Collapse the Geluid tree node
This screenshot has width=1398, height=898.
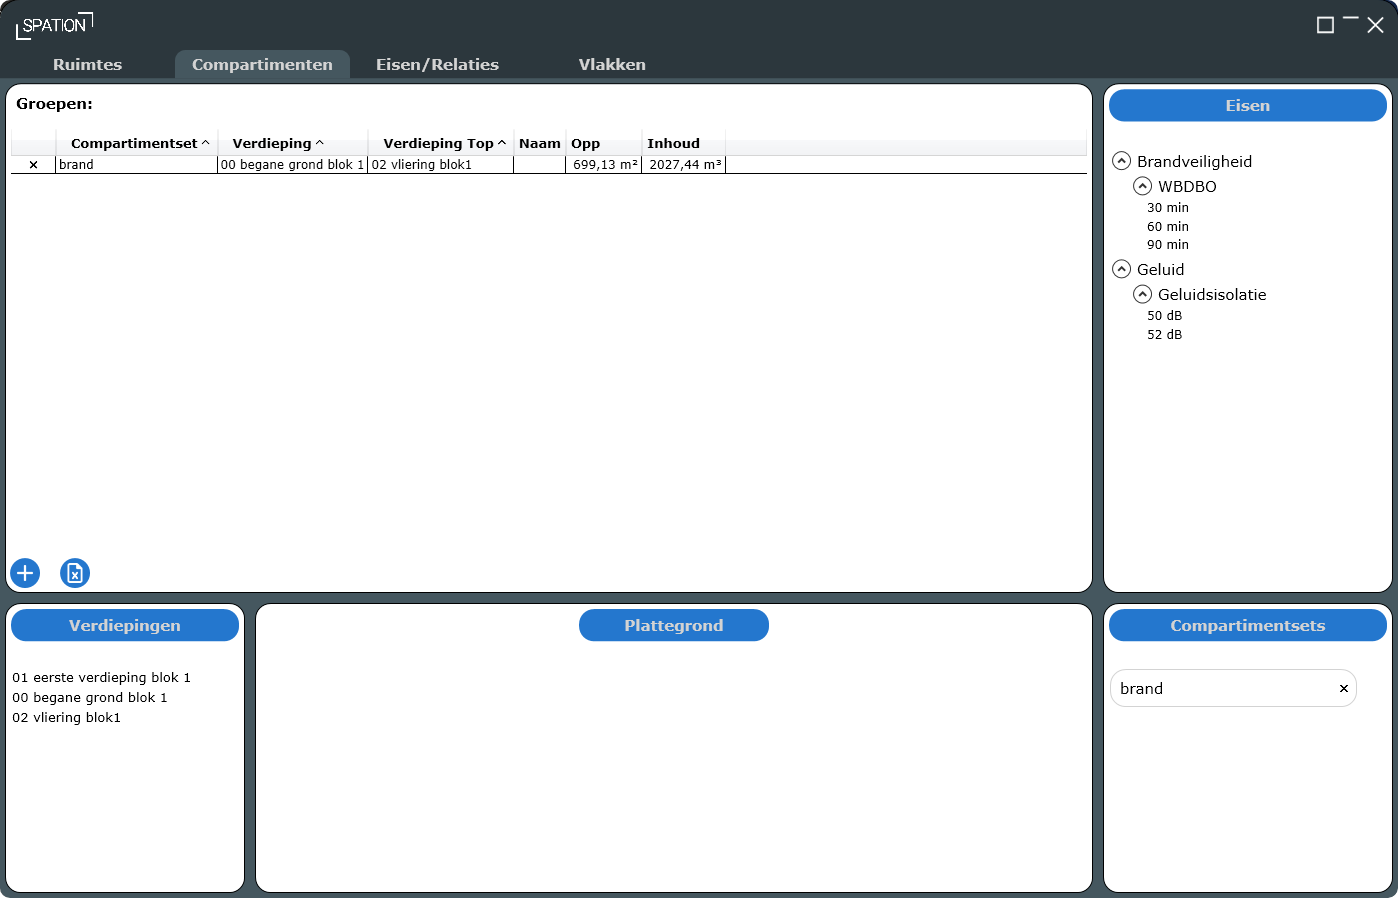point(1122,269)
